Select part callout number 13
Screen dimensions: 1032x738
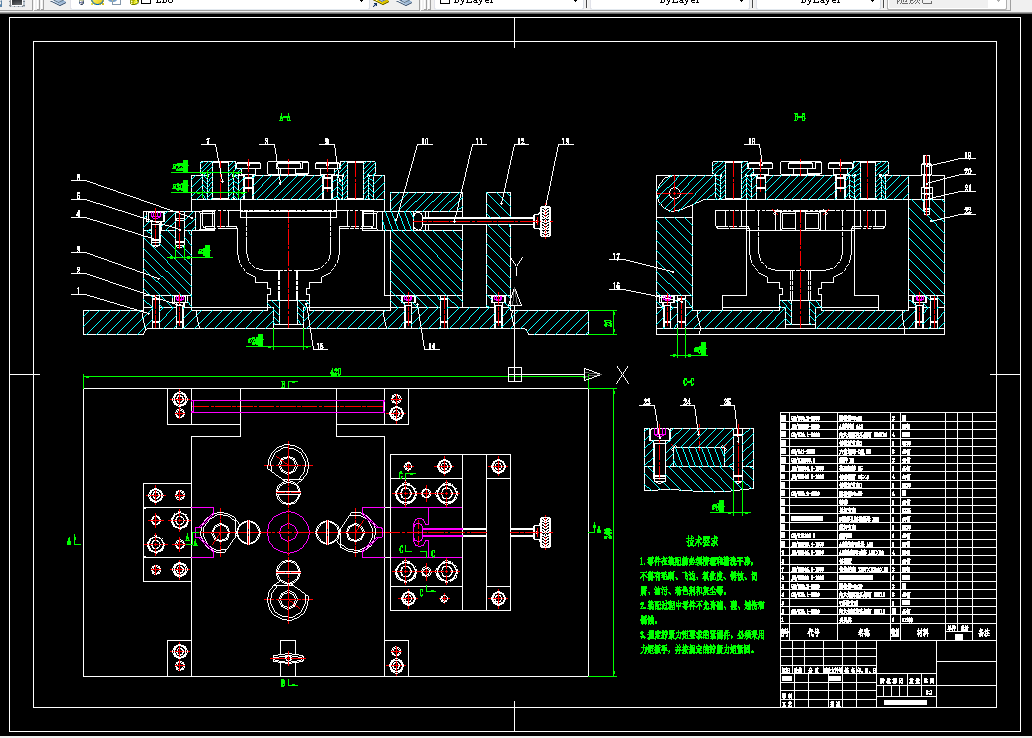565,142
